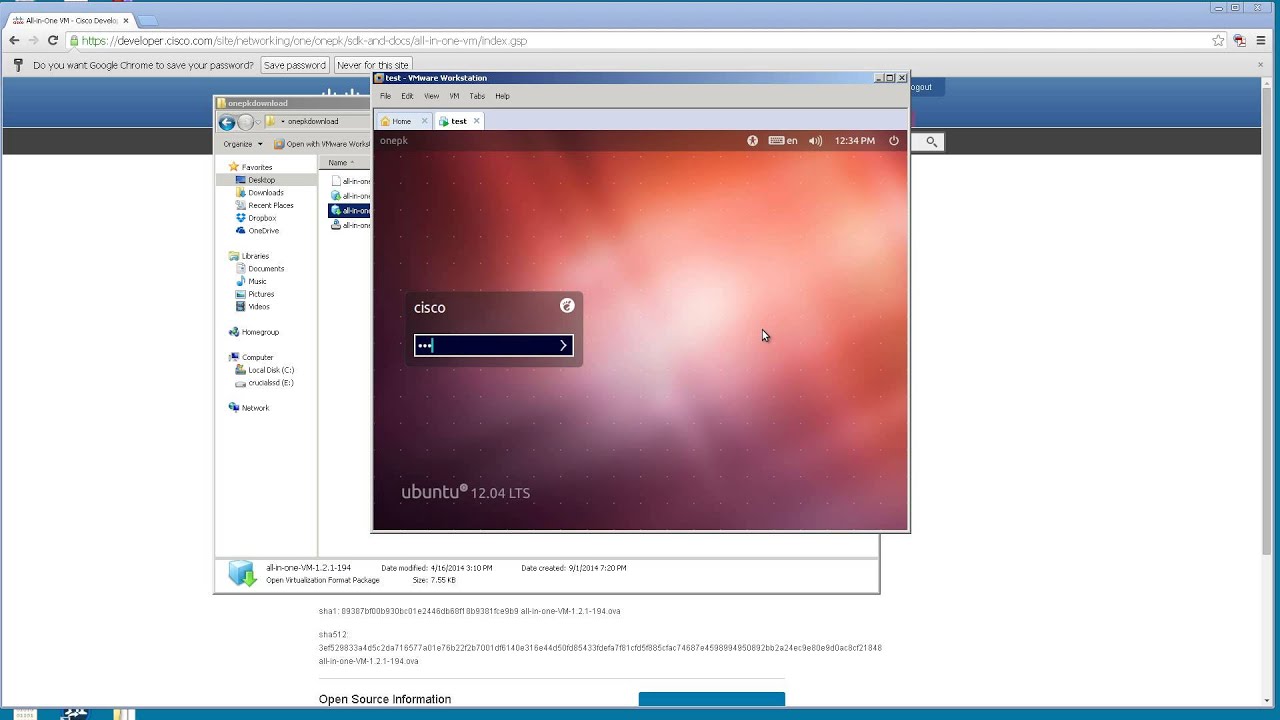Image resolution: width=1280 pixels, height=720 pixels.
Task: Open the Organize dropdown in Explorer
Action: click(x=241, y=144)
